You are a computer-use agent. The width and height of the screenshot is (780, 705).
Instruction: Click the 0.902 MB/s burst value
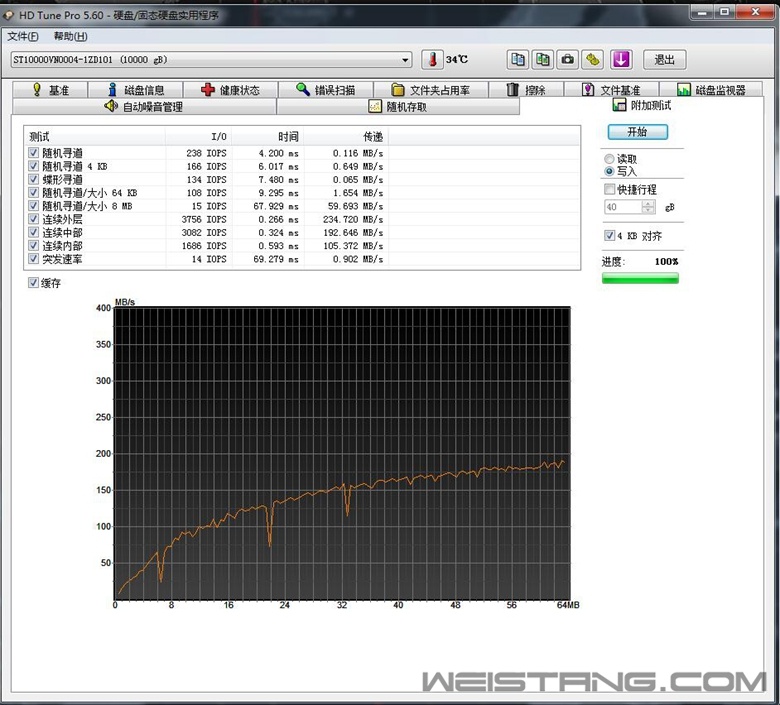click(358, 259)
